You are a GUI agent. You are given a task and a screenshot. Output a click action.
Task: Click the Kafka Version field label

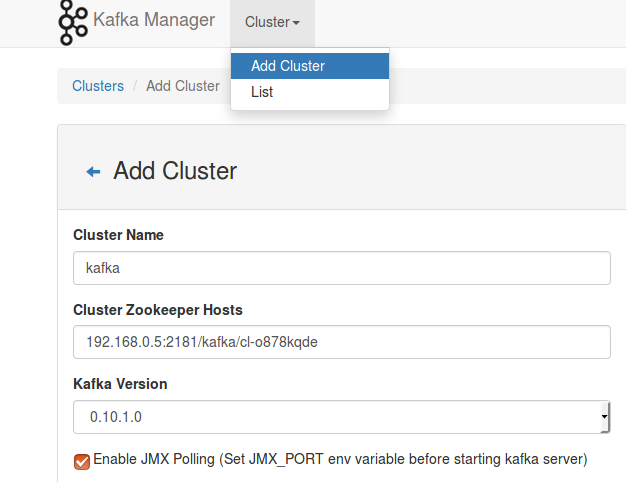120,384
